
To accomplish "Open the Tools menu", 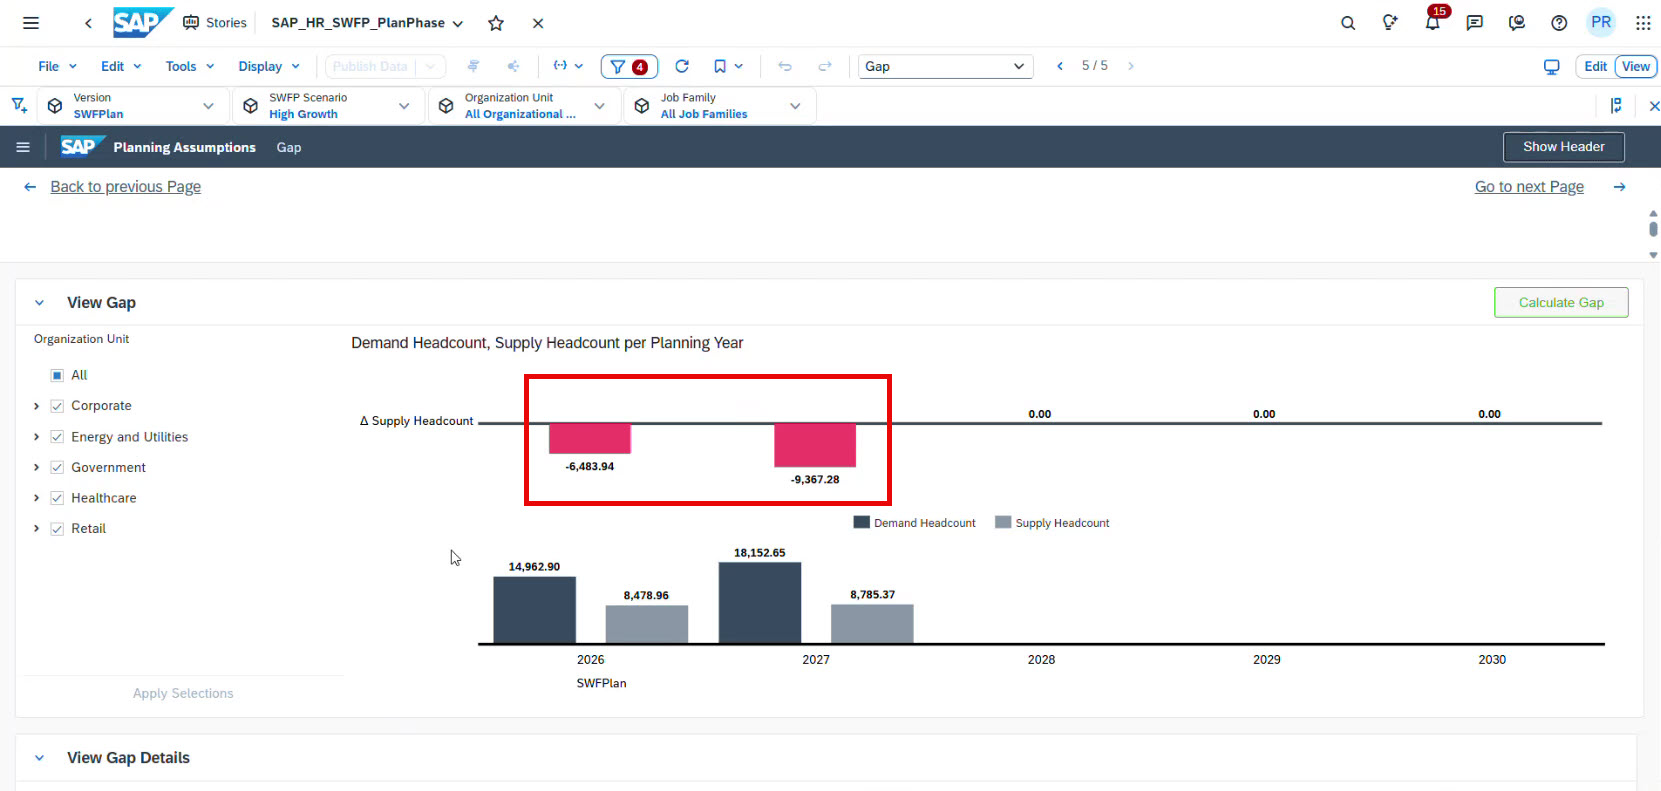I will 189,66.
